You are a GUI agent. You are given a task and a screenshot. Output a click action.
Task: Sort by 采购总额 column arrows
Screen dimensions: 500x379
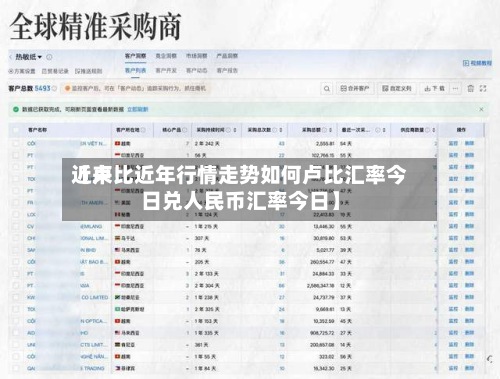point(331,130)
